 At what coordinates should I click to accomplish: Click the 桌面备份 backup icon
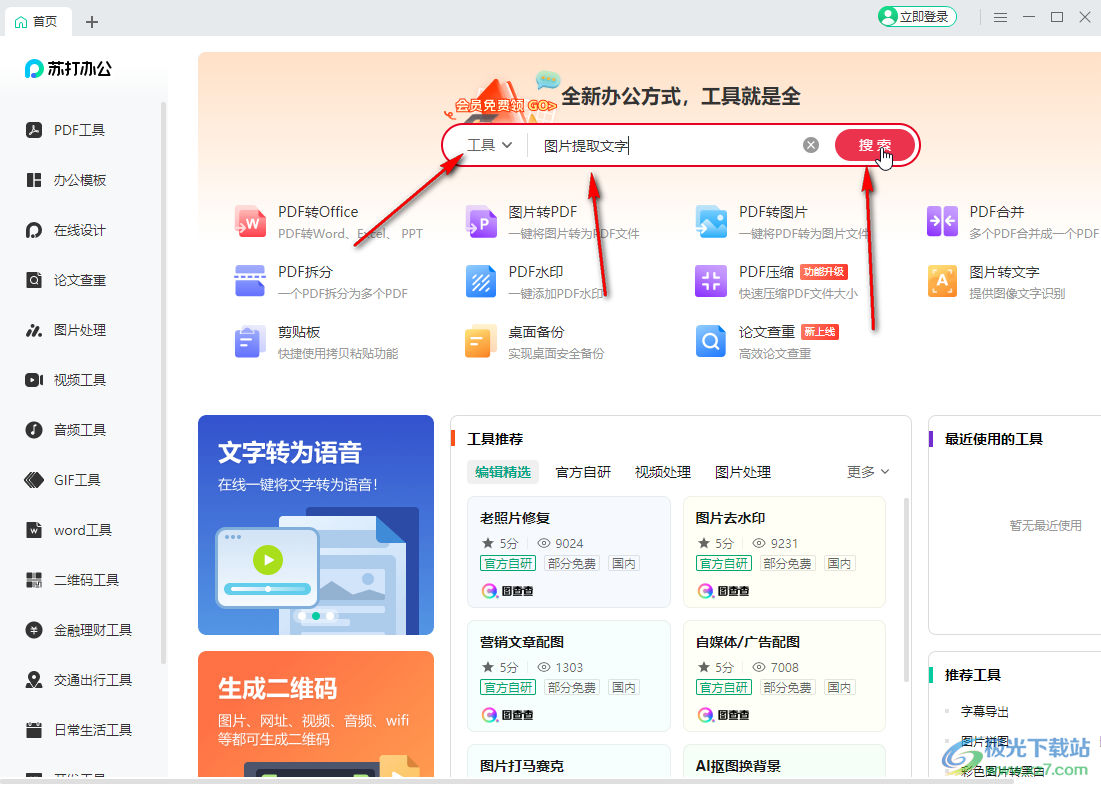pos(481,341)
